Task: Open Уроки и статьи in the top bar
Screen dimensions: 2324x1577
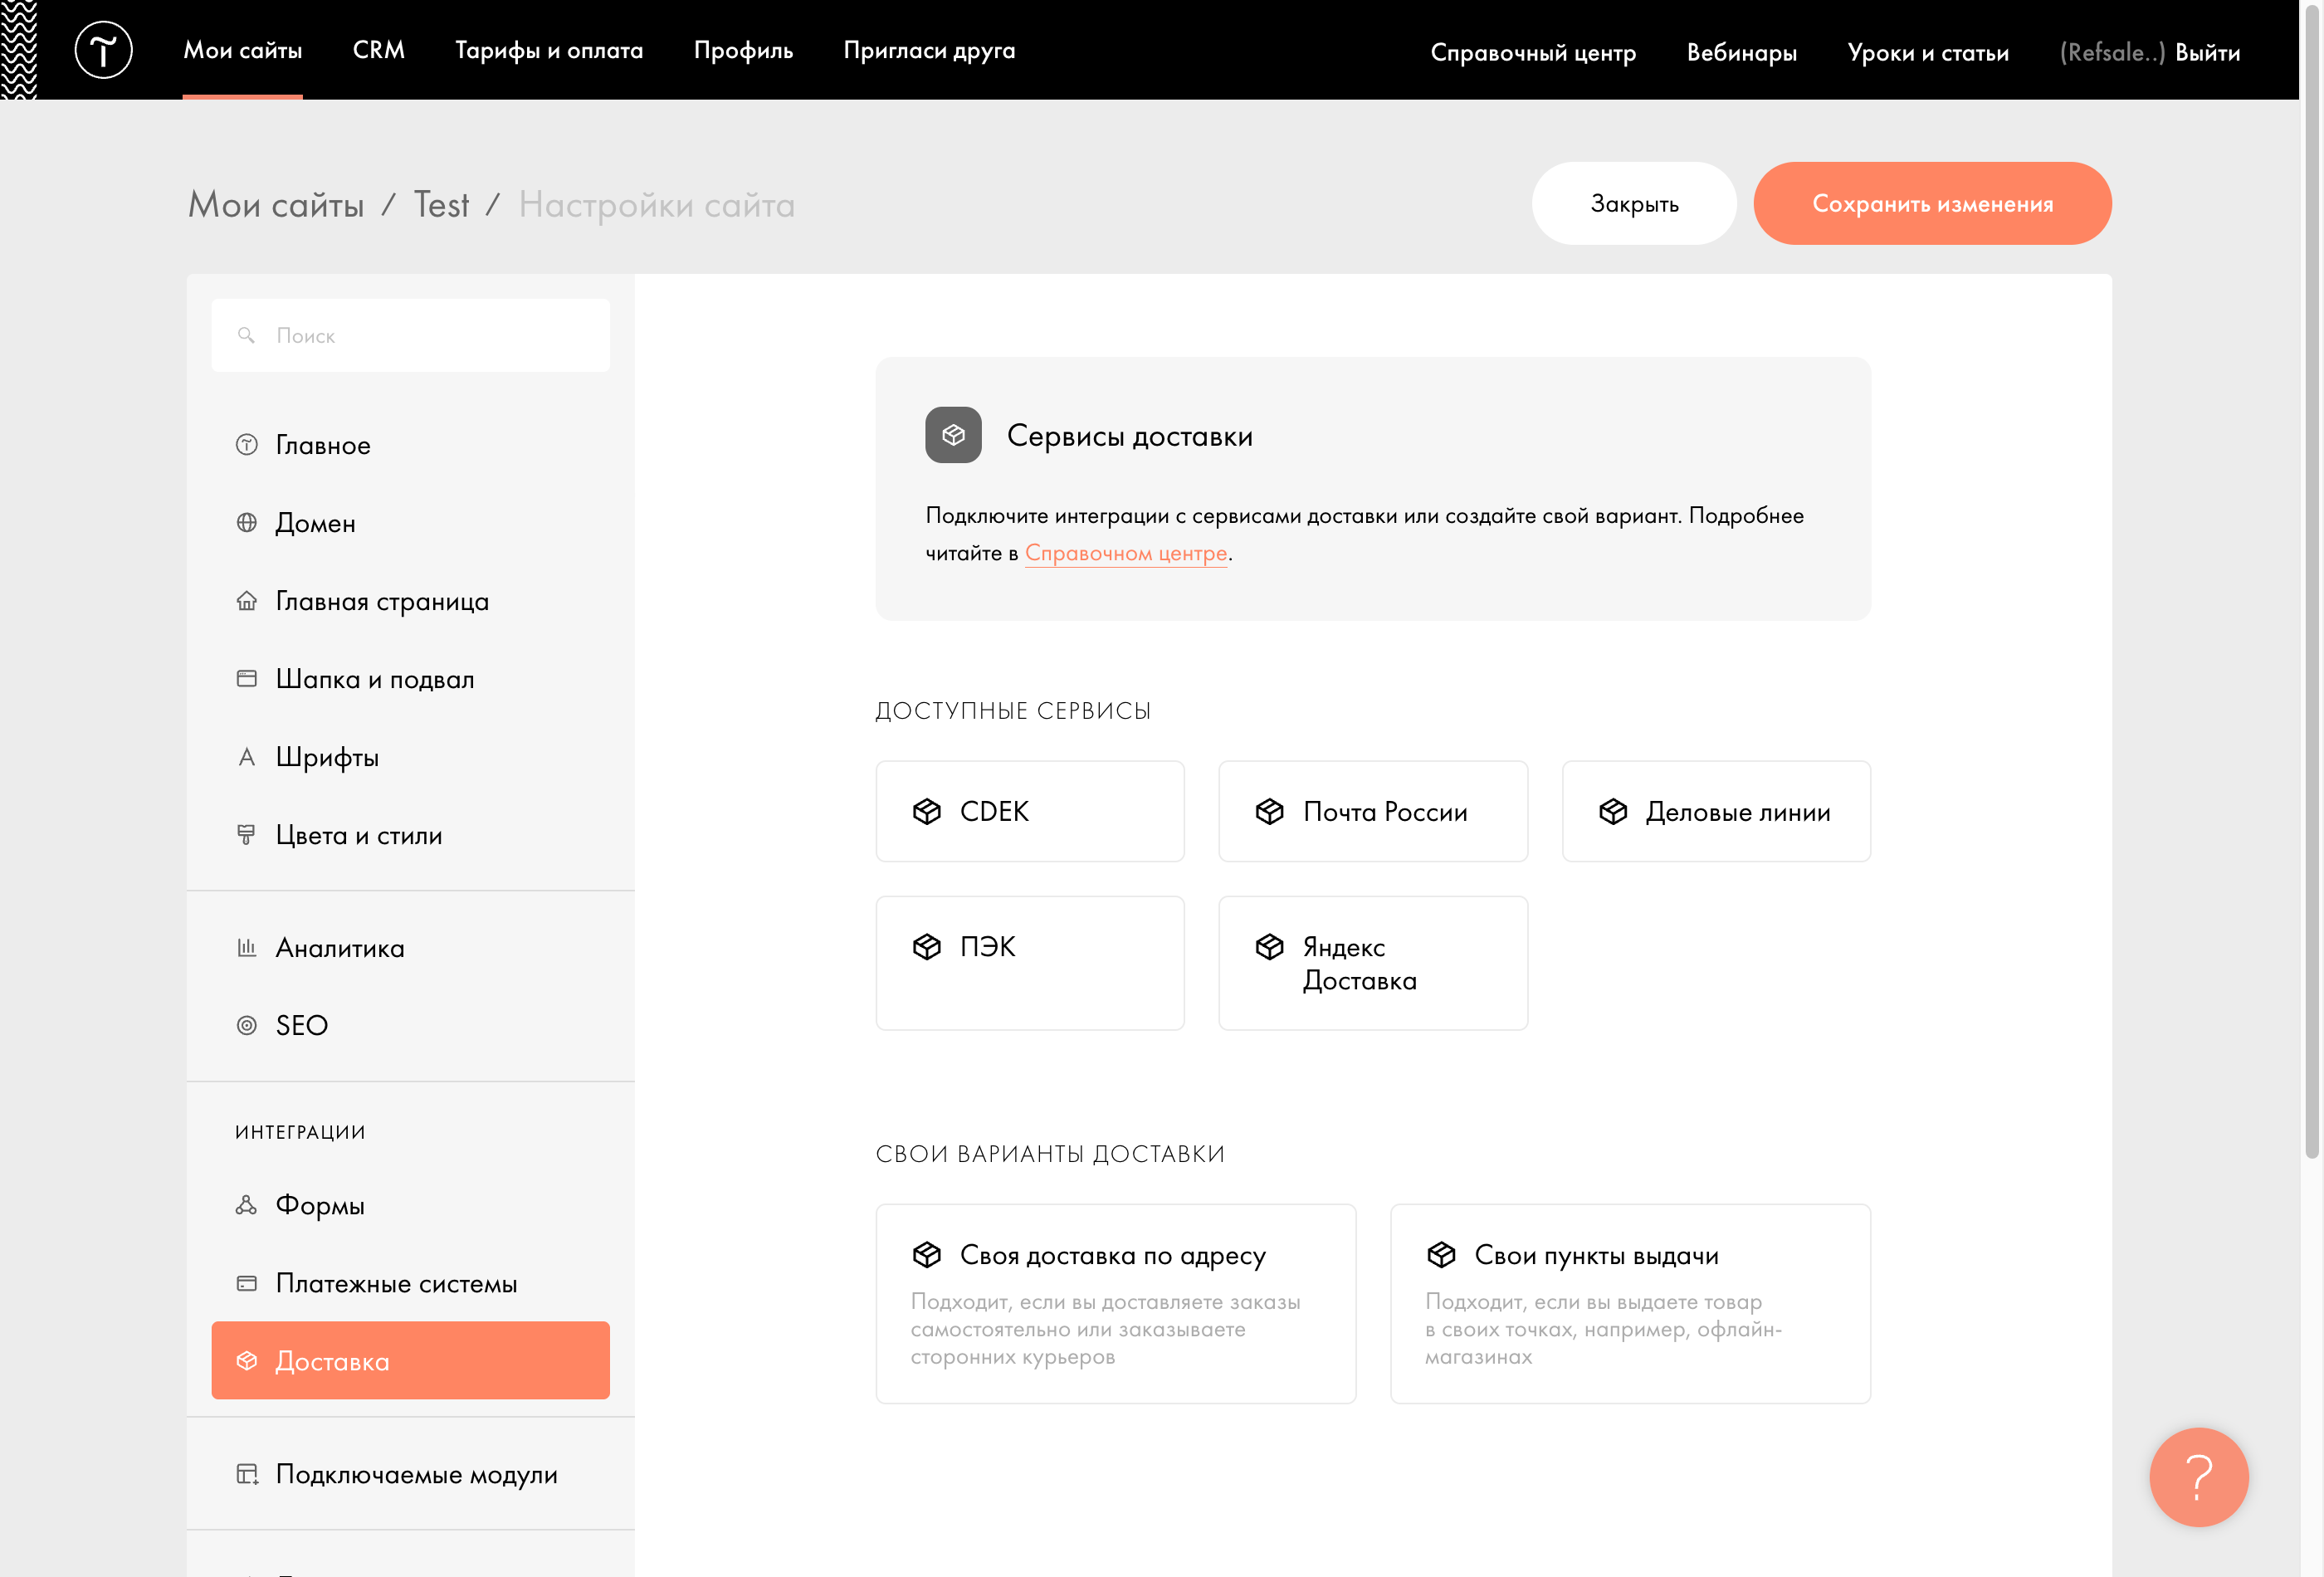Action: coord(1928,52)
